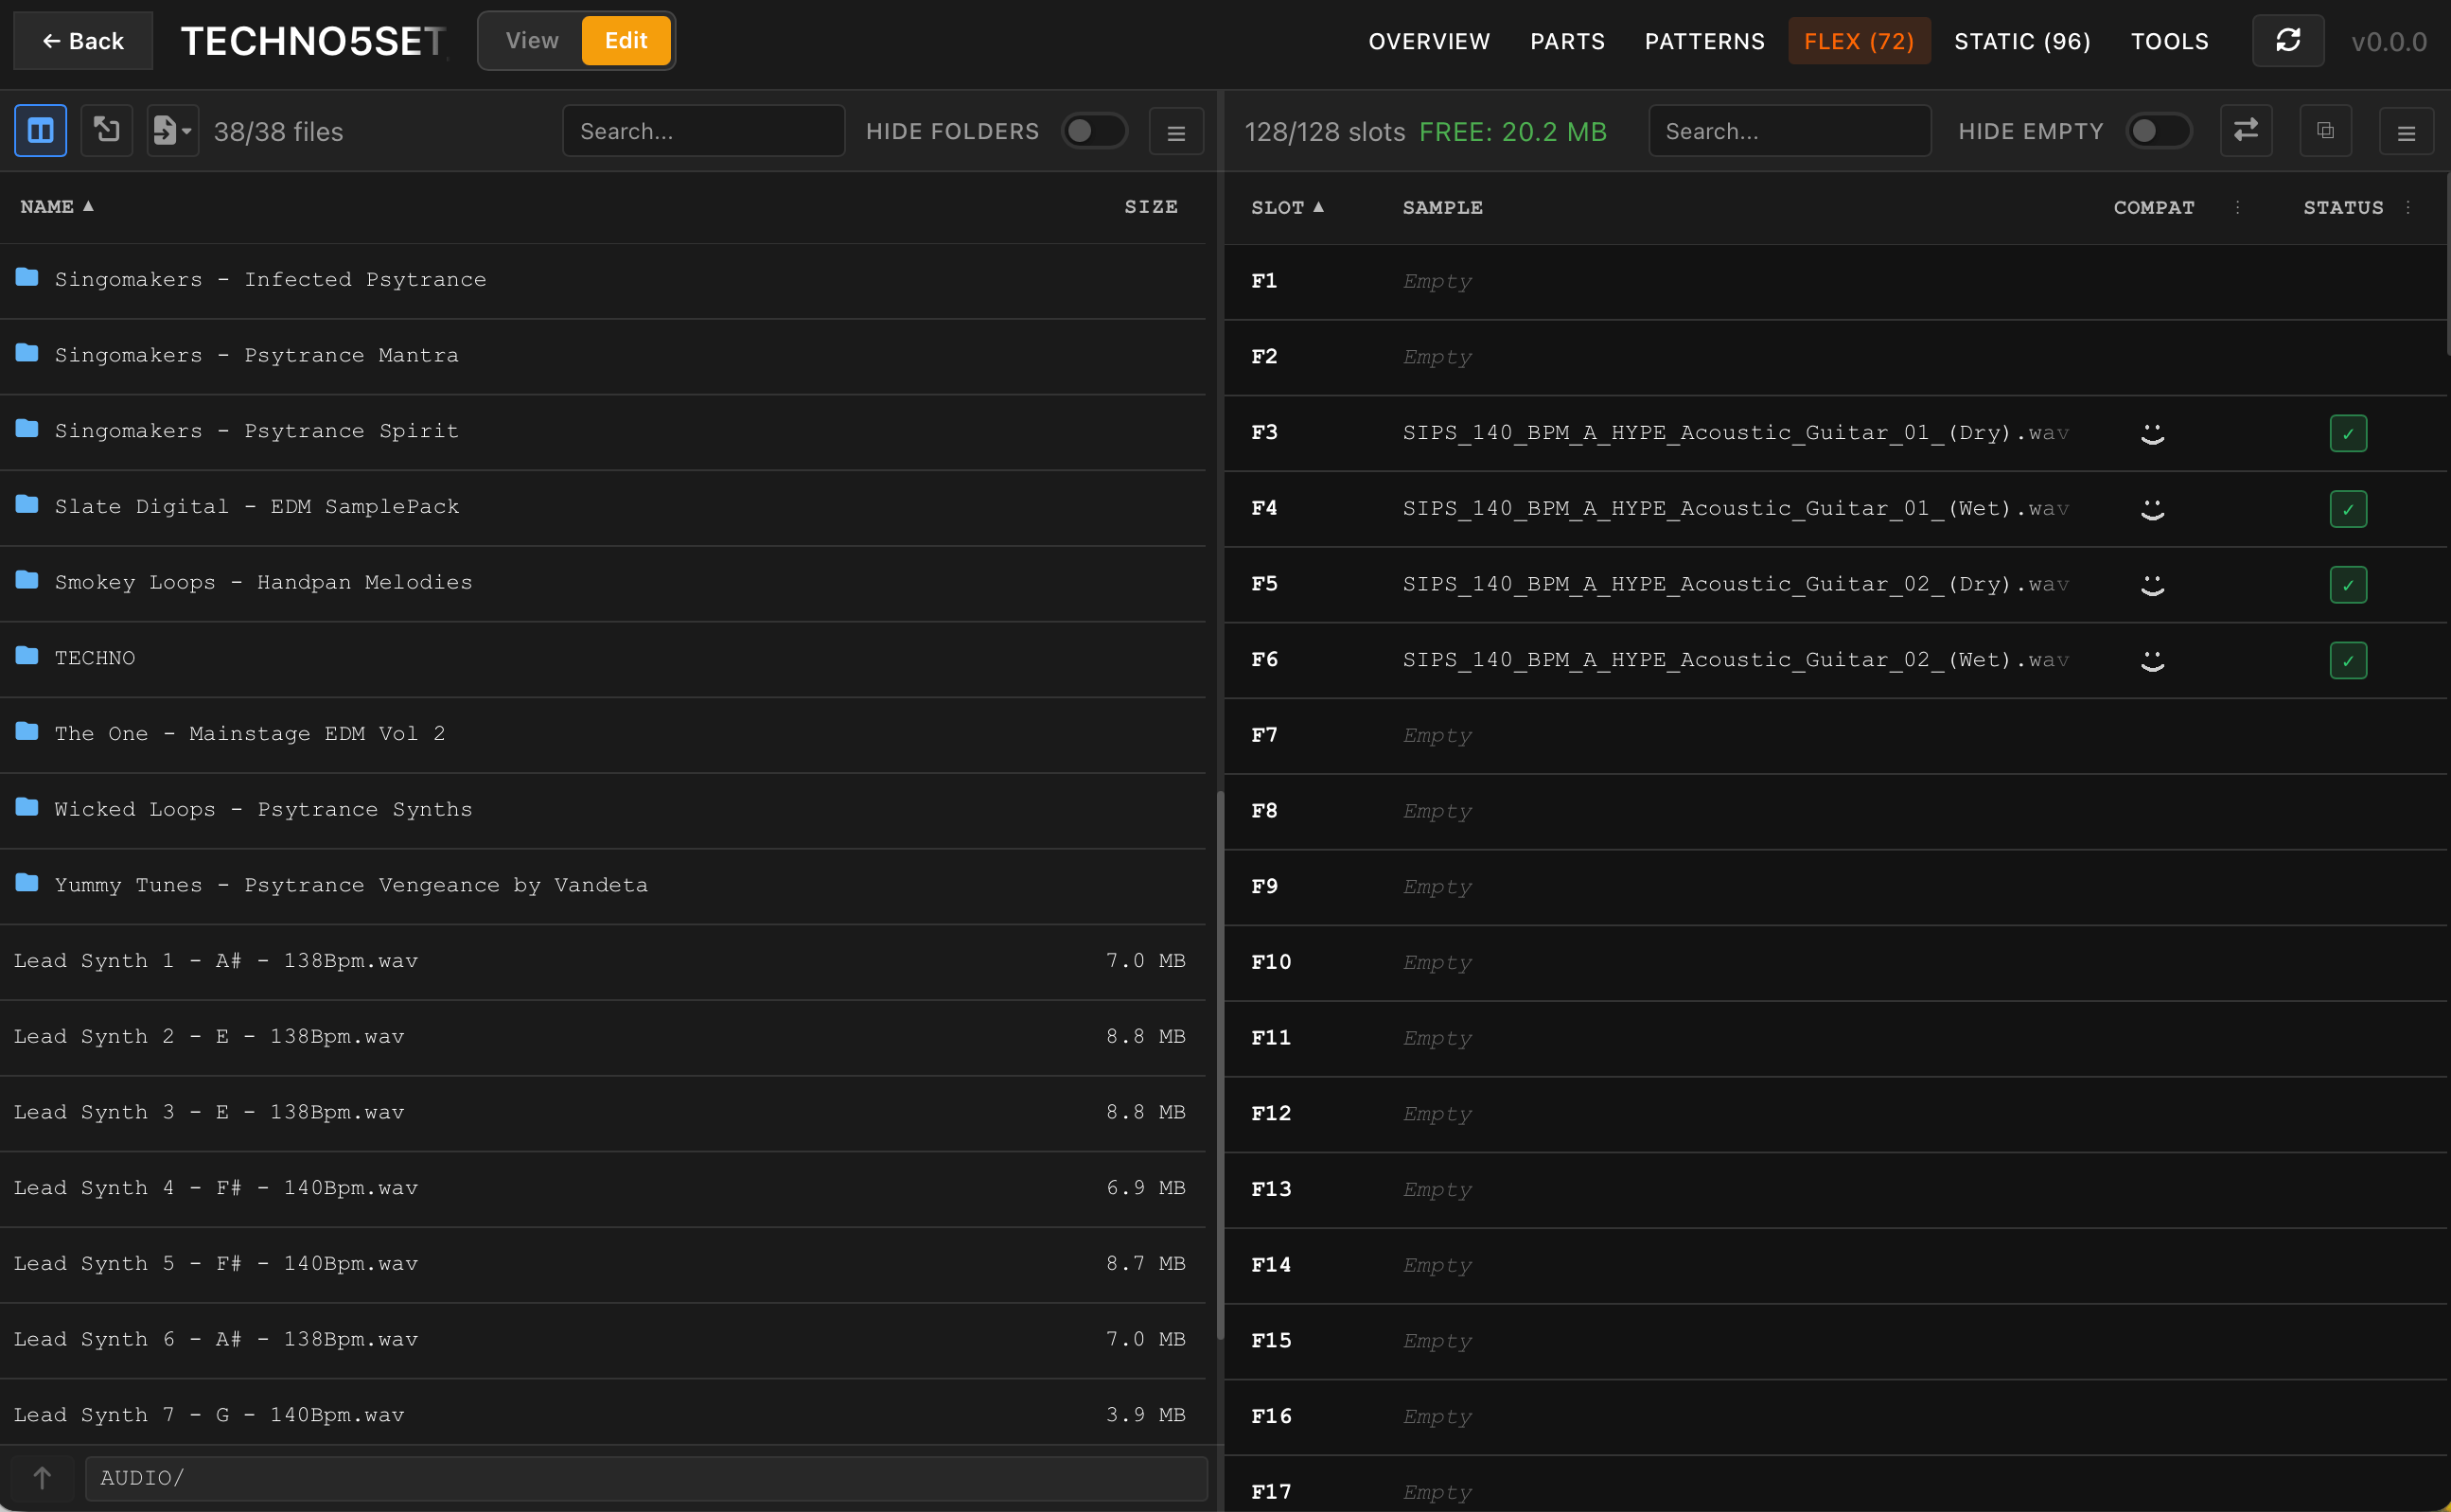This screenshot has width=2451, height=1512.
Task: Click the AUDIO/ path input field
Action: tap(646, 1478)
